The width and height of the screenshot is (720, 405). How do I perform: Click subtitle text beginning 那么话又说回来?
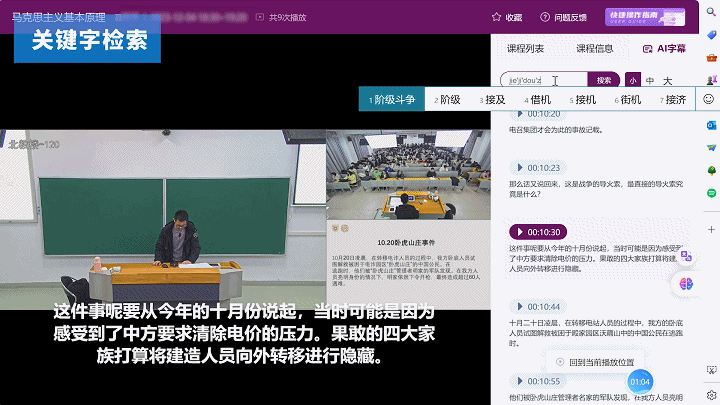tap(596, 189)
